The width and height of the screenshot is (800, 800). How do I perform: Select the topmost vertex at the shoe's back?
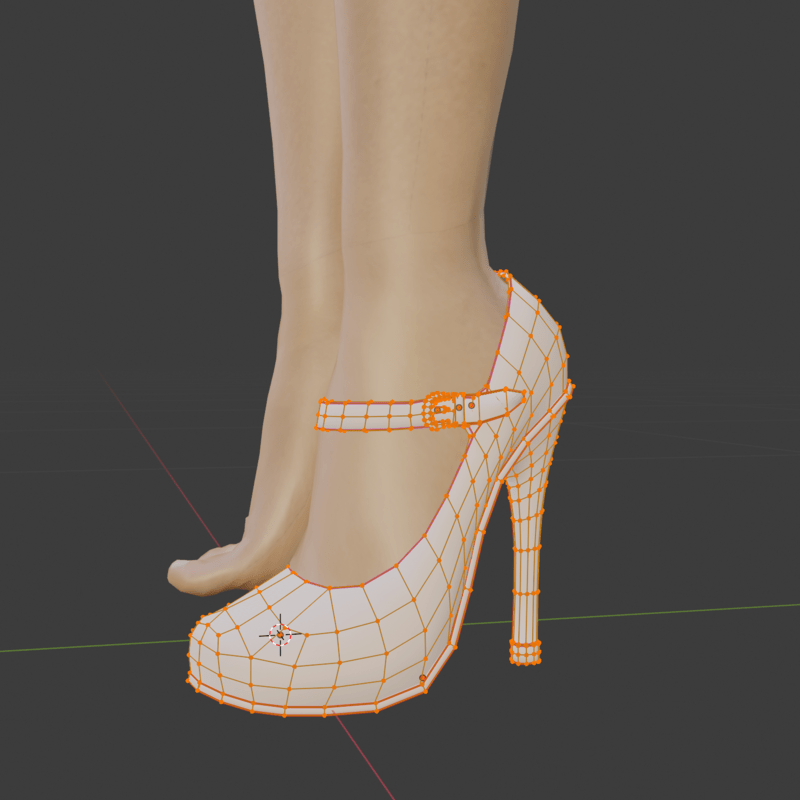pyautogui.click(x=503, y=272)
